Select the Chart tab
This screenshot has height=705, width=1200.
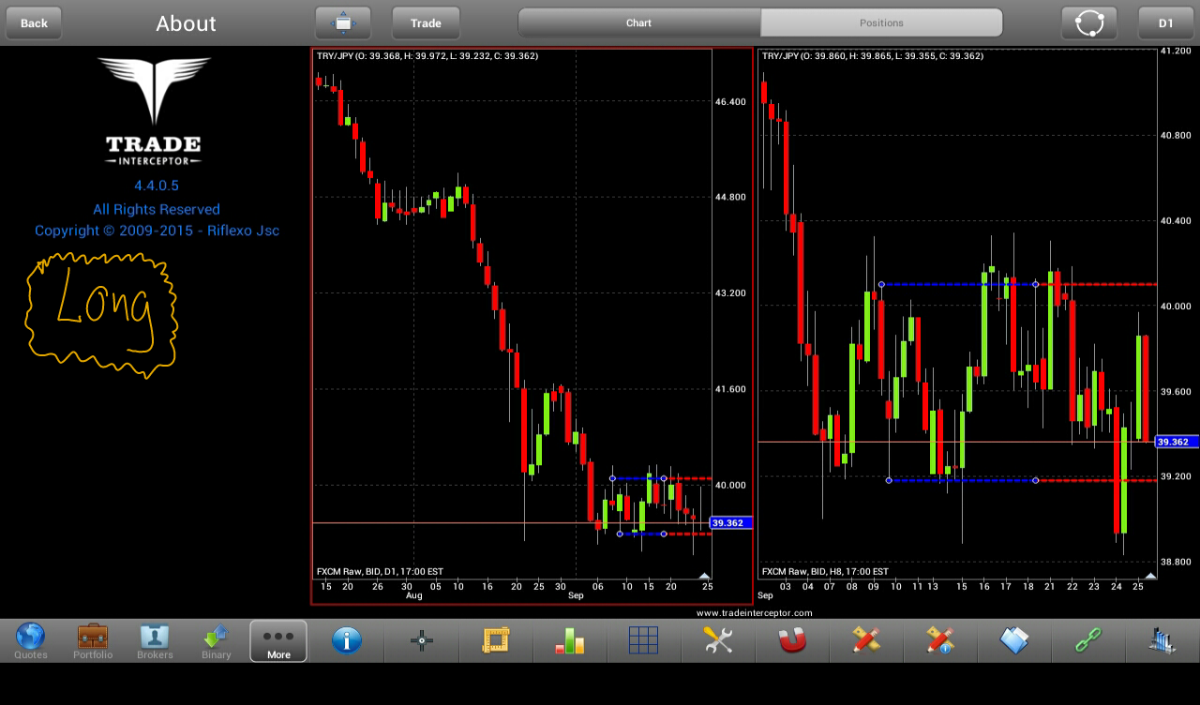(x=639, y=23)
